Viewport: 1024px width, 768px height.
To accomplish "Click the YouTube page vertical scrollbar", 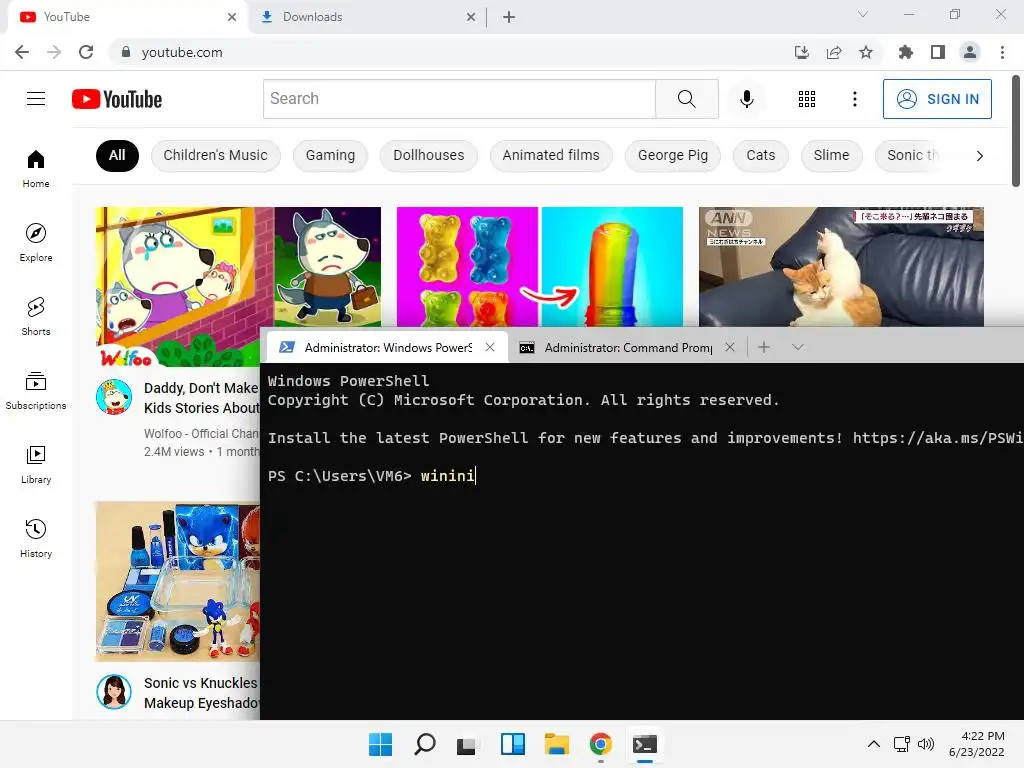I will point(1016,131).
